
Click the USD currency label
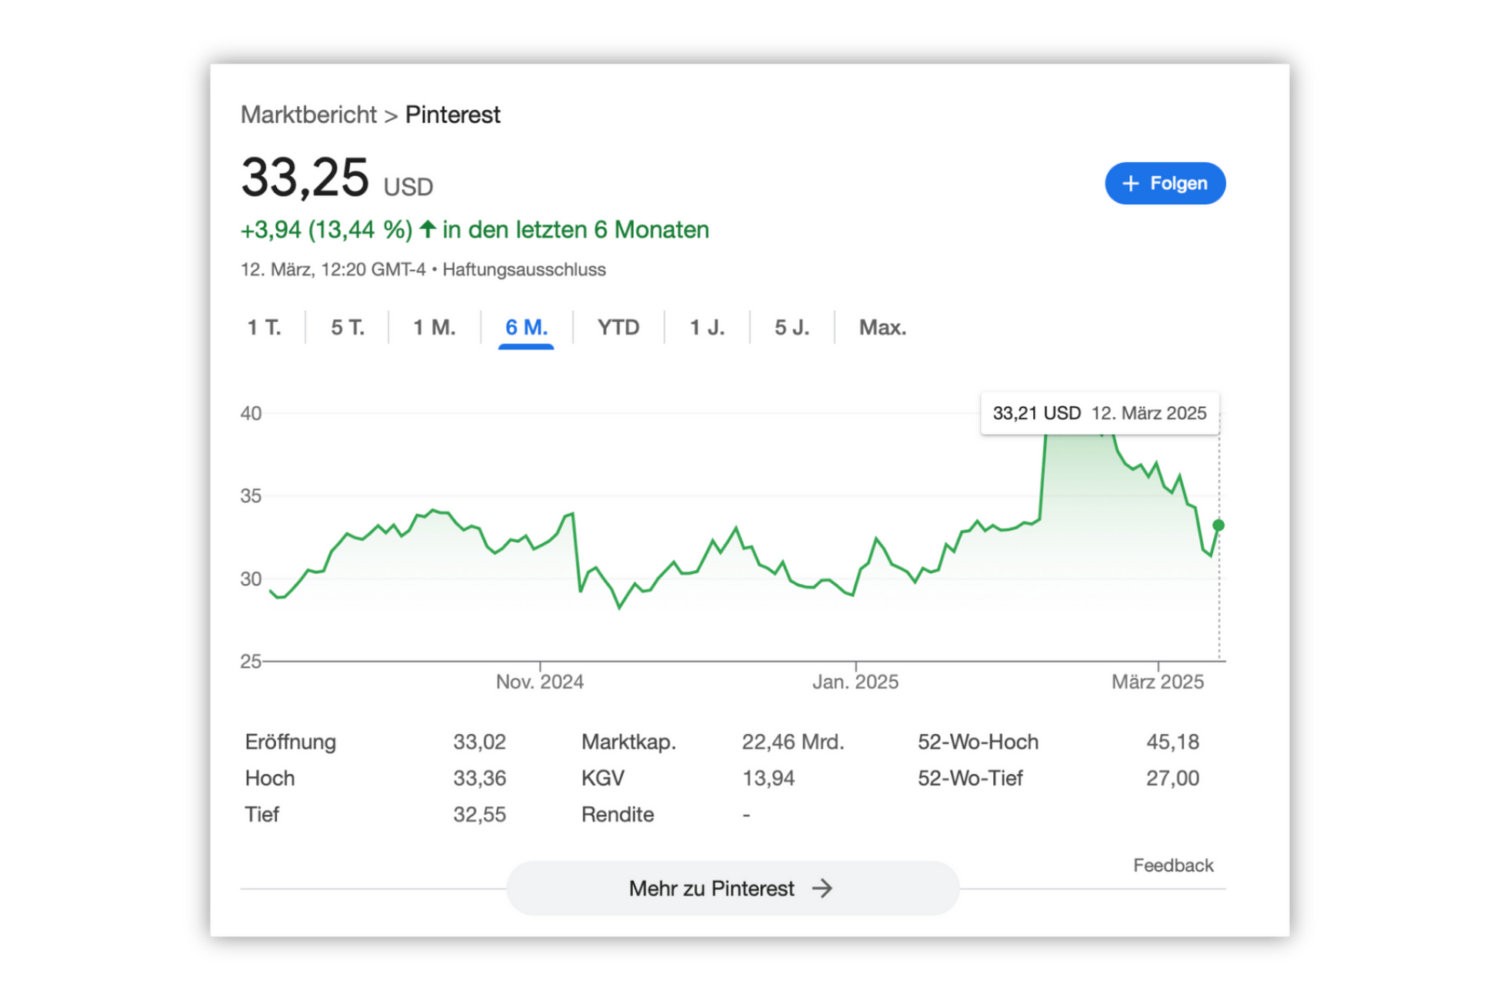pos(408,187)
